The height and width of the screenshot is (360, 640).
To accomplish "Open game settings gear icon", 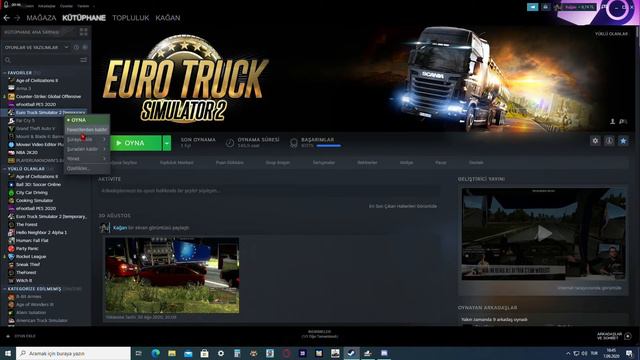I will 595,141.
